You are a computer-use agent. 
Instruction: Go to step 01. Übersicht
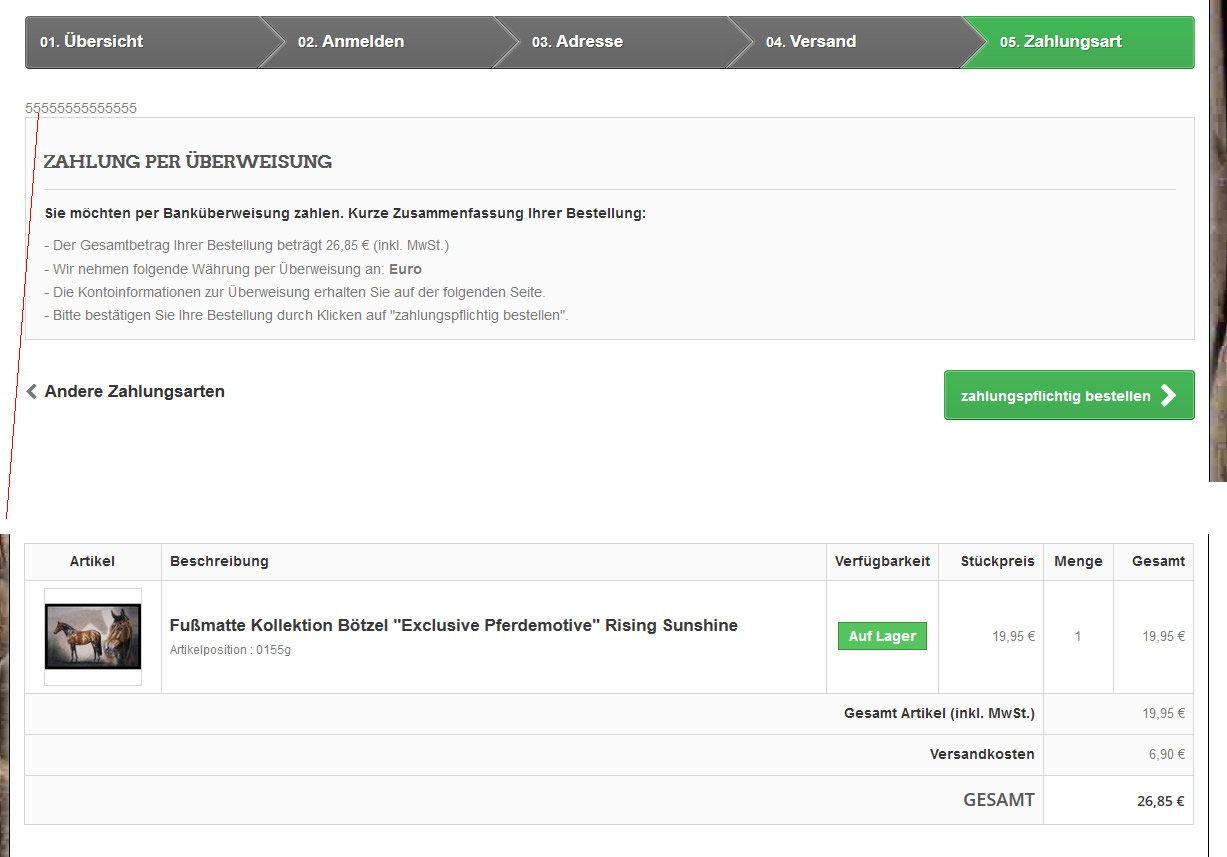pyautogui.click(x=92, y=42)
